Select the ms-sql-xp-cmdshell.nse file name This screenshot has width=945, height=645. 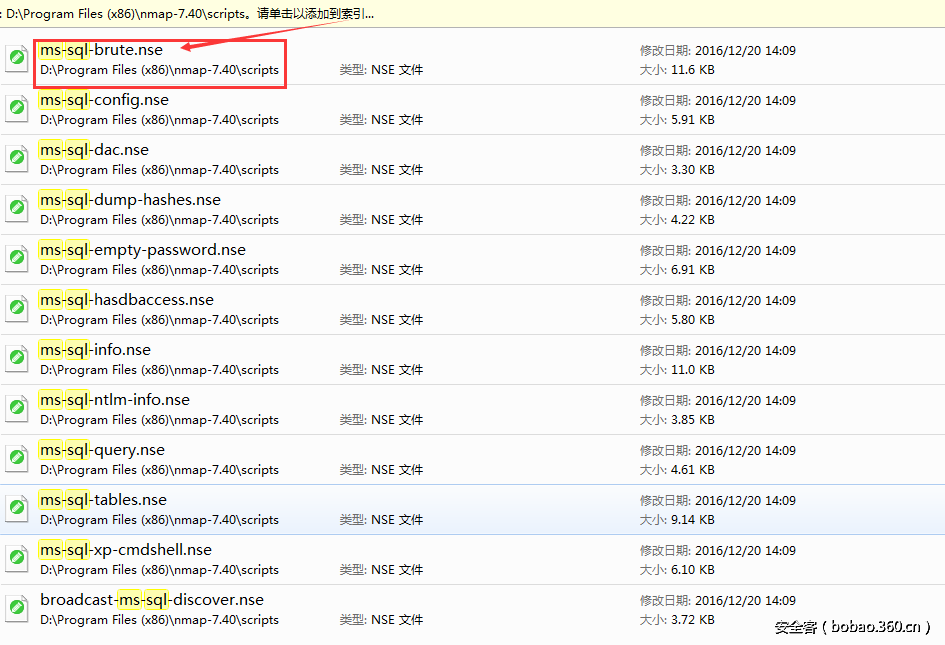click(126, 550)
